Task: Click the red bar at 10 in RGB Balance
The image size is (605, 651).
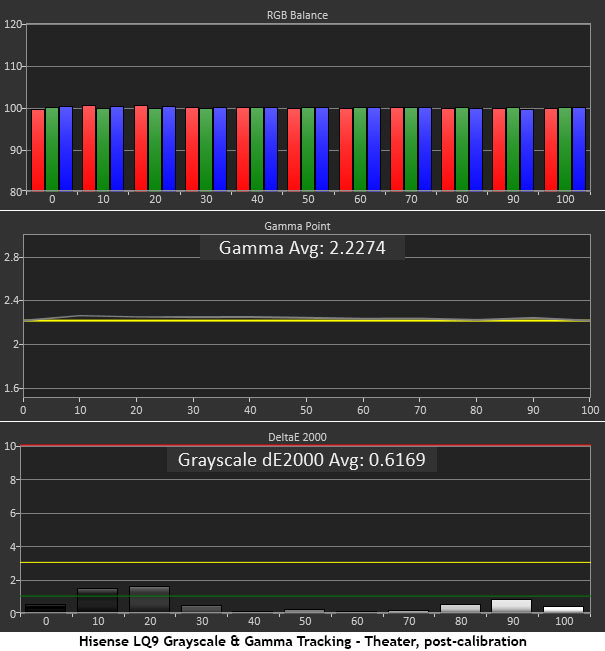Action: 89,148
